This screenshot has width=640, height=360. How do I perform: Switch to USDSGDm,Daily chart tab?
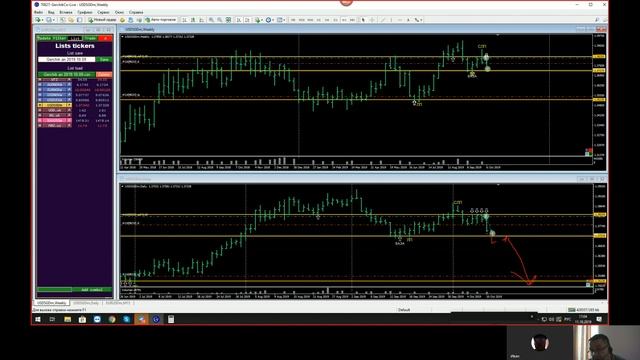point(86,303)
